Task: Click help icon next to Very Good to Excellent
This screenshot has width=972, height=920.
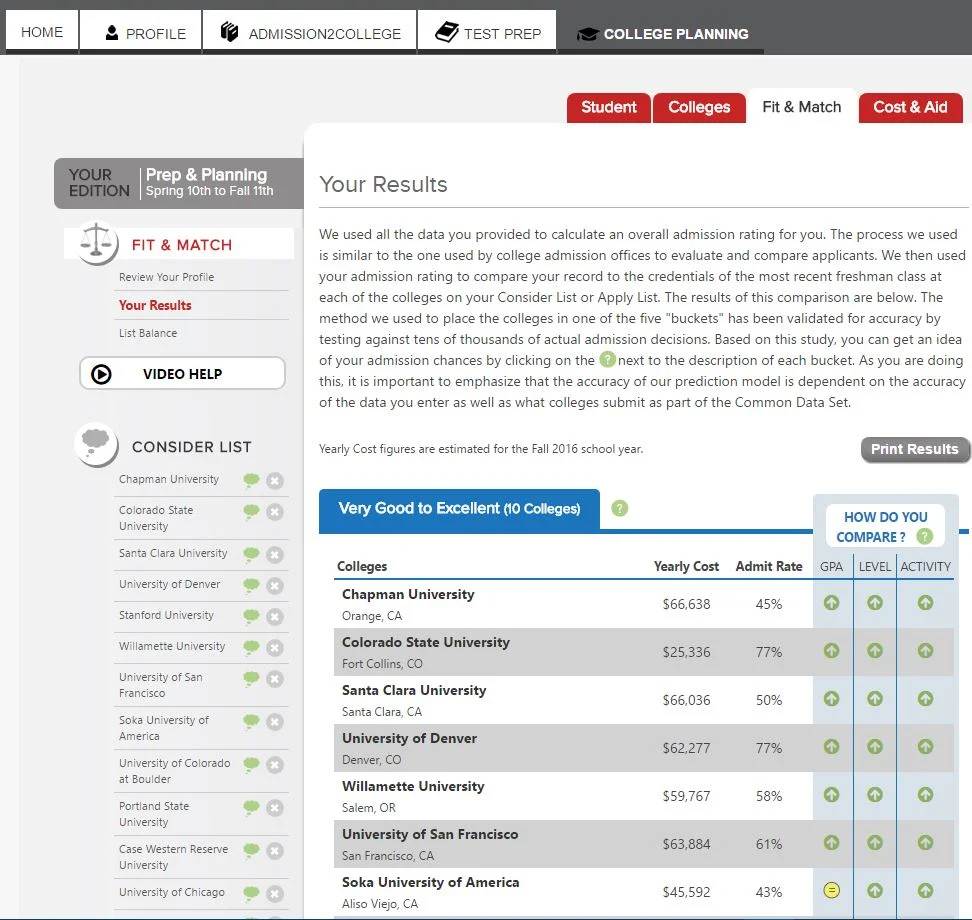Action: pyautogui.click(x=619, y=508)
